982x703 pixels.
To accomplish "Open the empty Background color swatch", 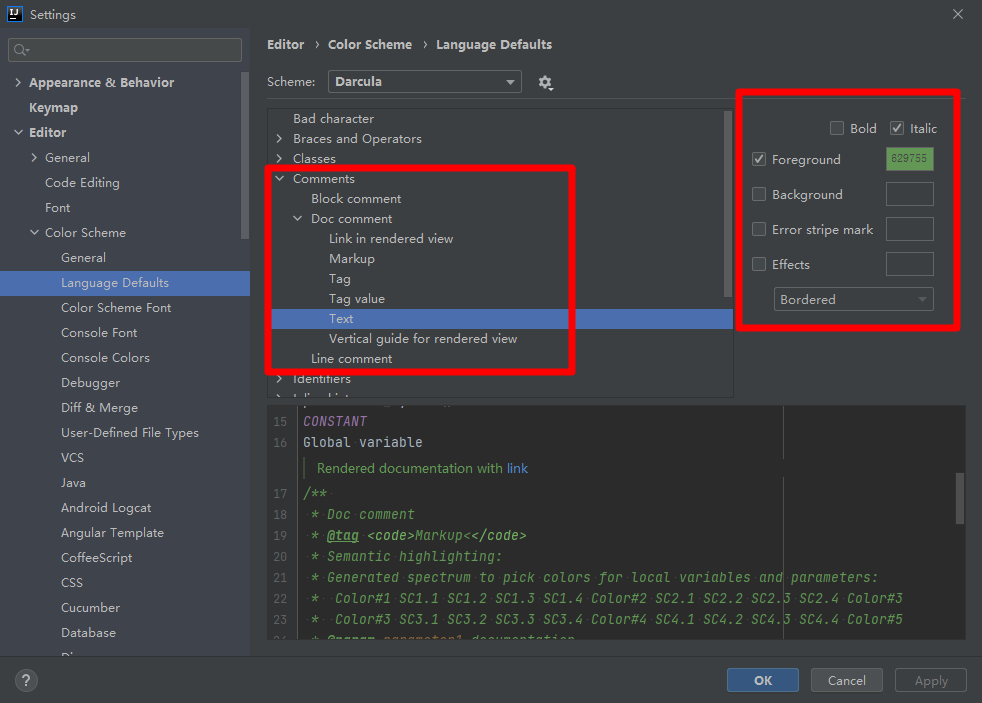I will [909, 194].
